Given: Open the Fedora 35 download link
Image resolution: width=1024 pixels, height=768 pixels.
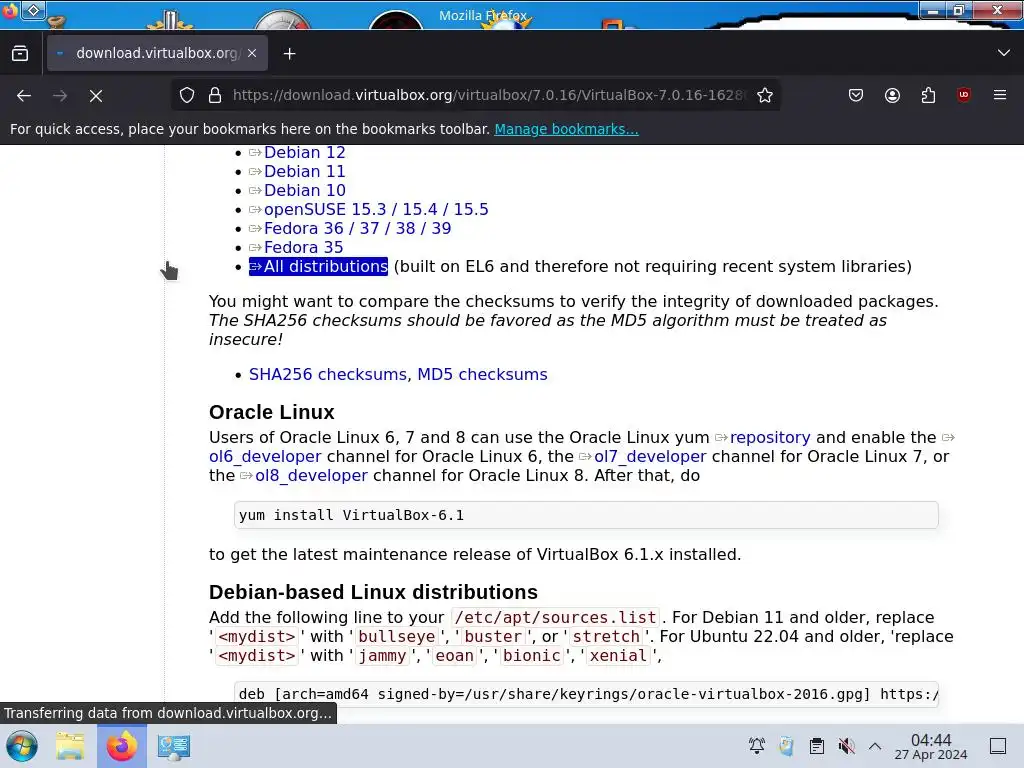Looking at the screenshot, I should coord(303,247).
